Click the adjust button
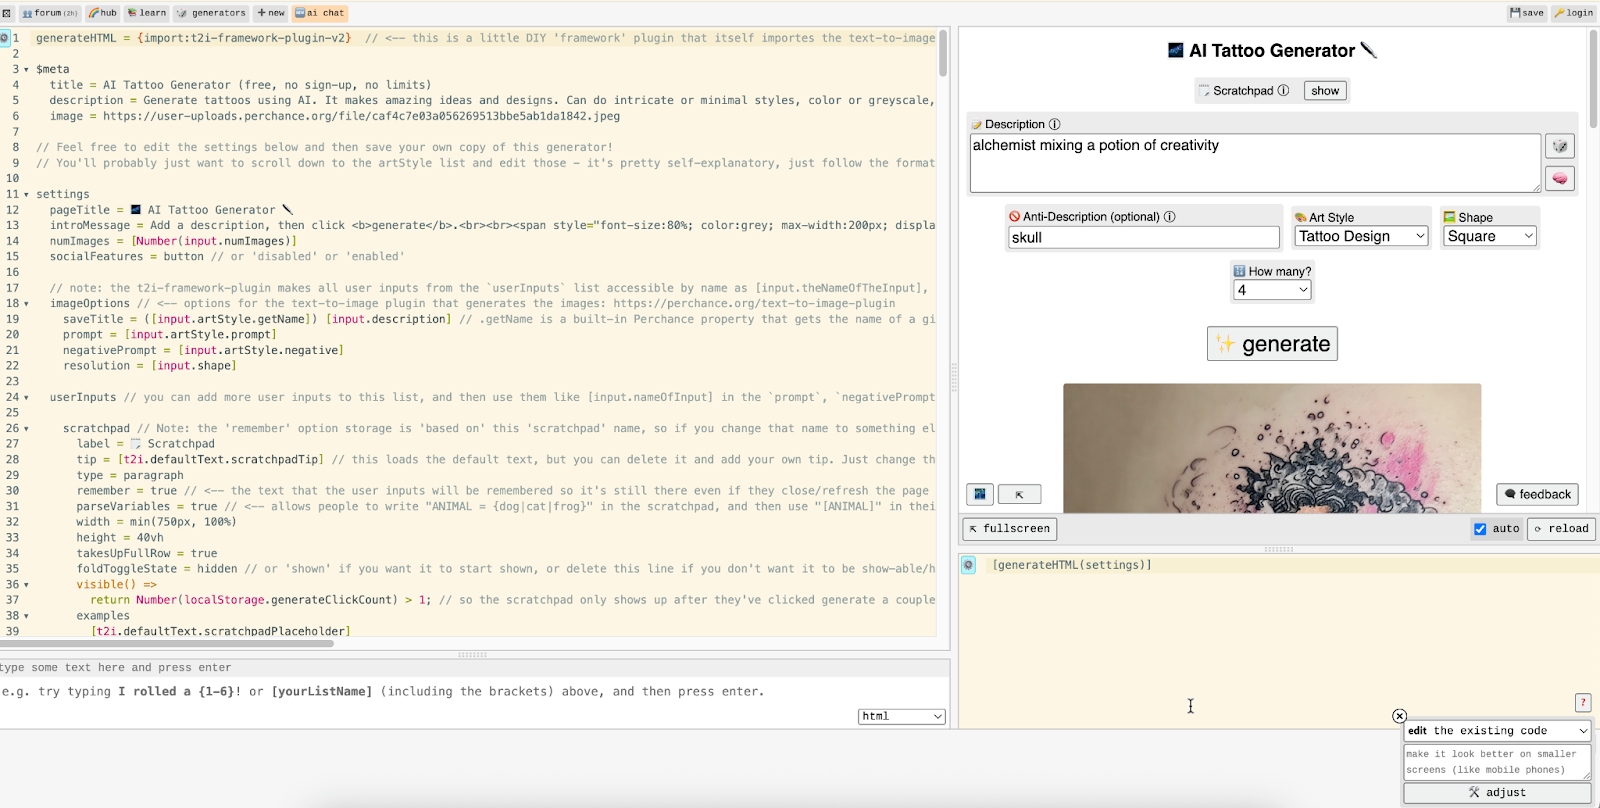Image resolution: width=1600 pixels, height=808 pixels. (1497, 793)
